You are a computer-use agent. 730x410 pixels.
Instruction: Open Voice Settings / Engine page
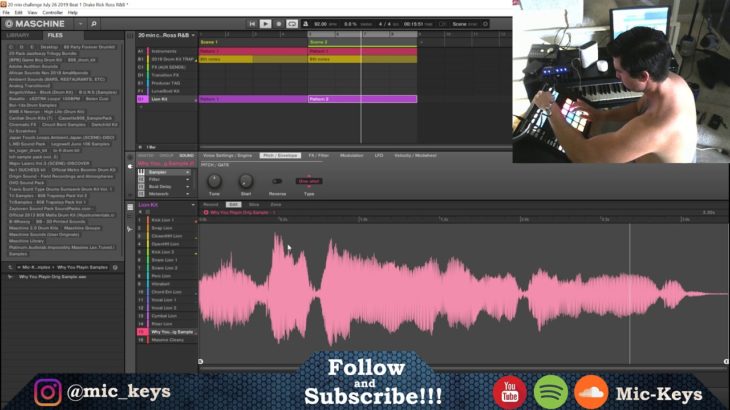point(228,155)
